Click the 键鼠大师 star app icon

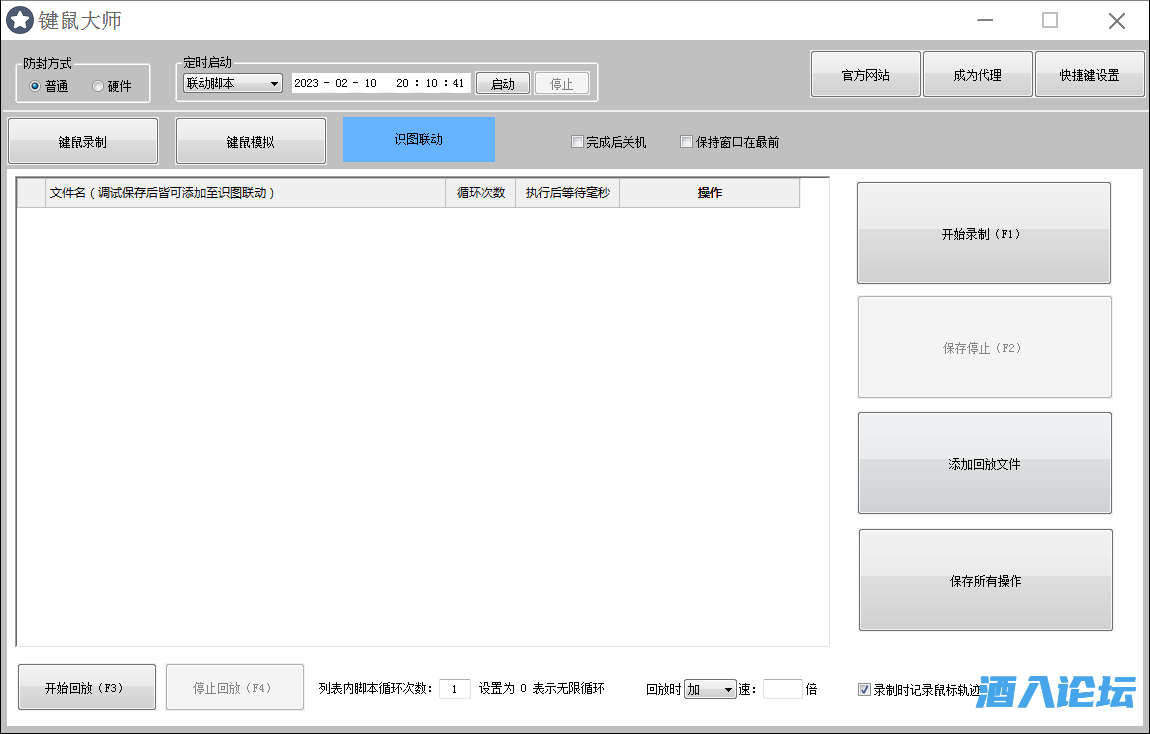click(20, 20)
